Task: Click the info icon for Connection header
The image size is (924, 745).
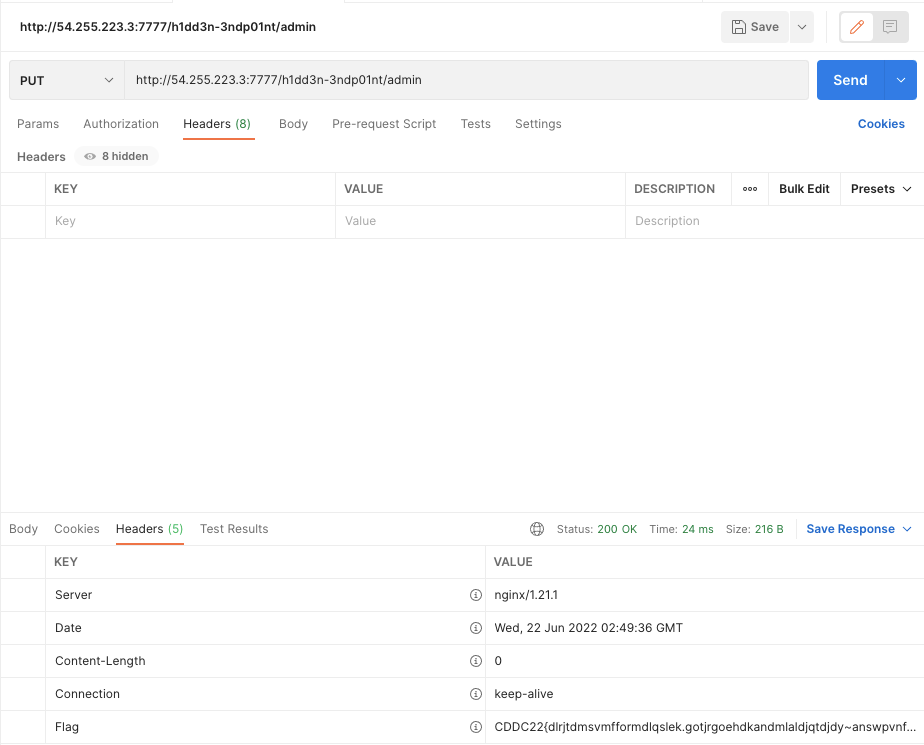Action: click(x=476, y=694)
